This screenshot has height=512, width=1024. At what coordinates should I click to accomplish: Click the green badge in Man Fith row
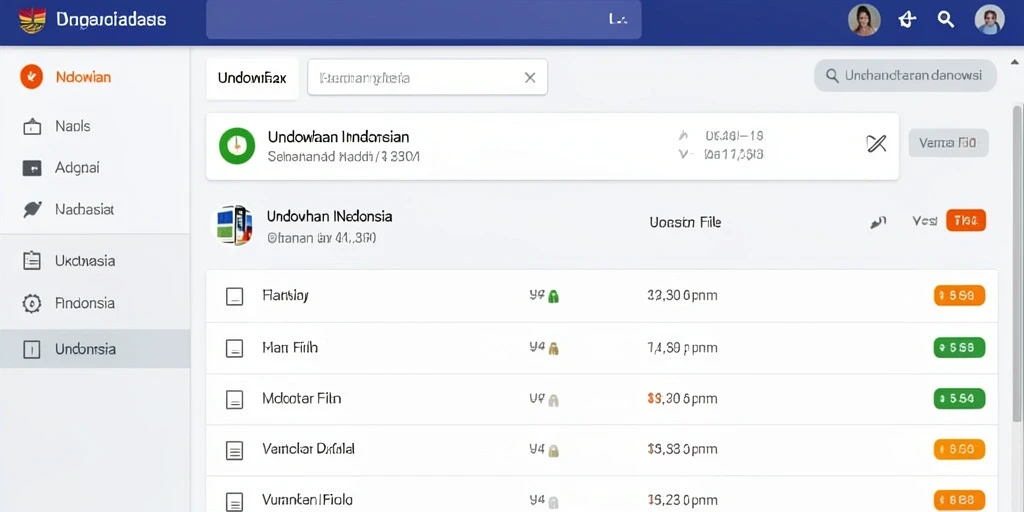point(959,348)
